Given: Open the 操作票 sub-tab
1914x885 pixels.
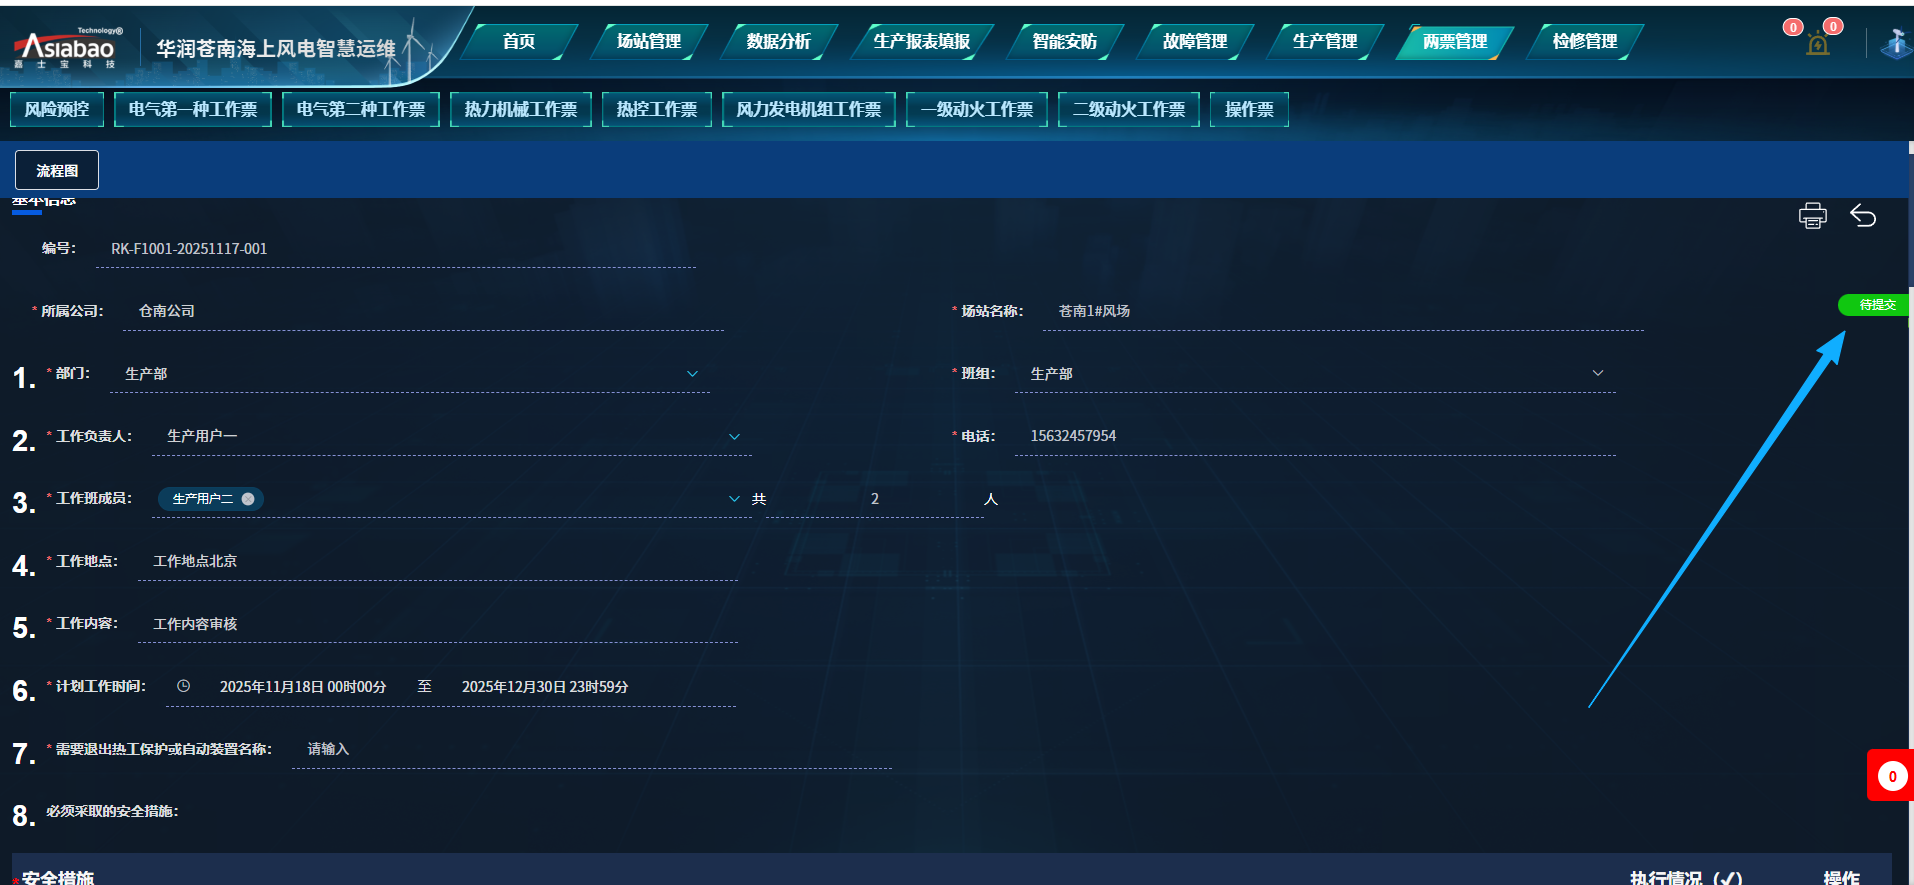Looking at the screenshot, I should (1249, 109).
